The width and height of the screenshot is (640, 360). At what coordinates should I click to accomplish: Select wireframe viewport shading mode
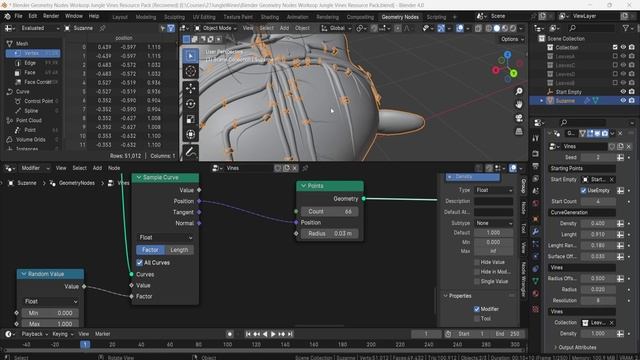(x=489, y=28)
